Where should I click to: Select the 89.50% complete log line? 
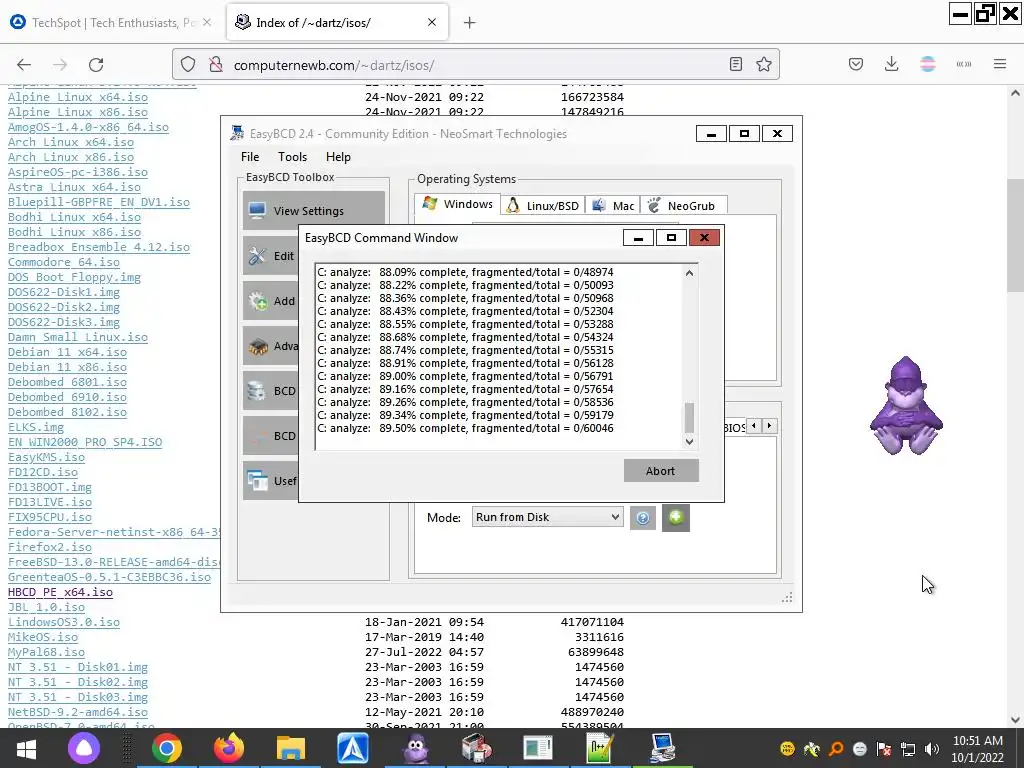click(465, 428)
